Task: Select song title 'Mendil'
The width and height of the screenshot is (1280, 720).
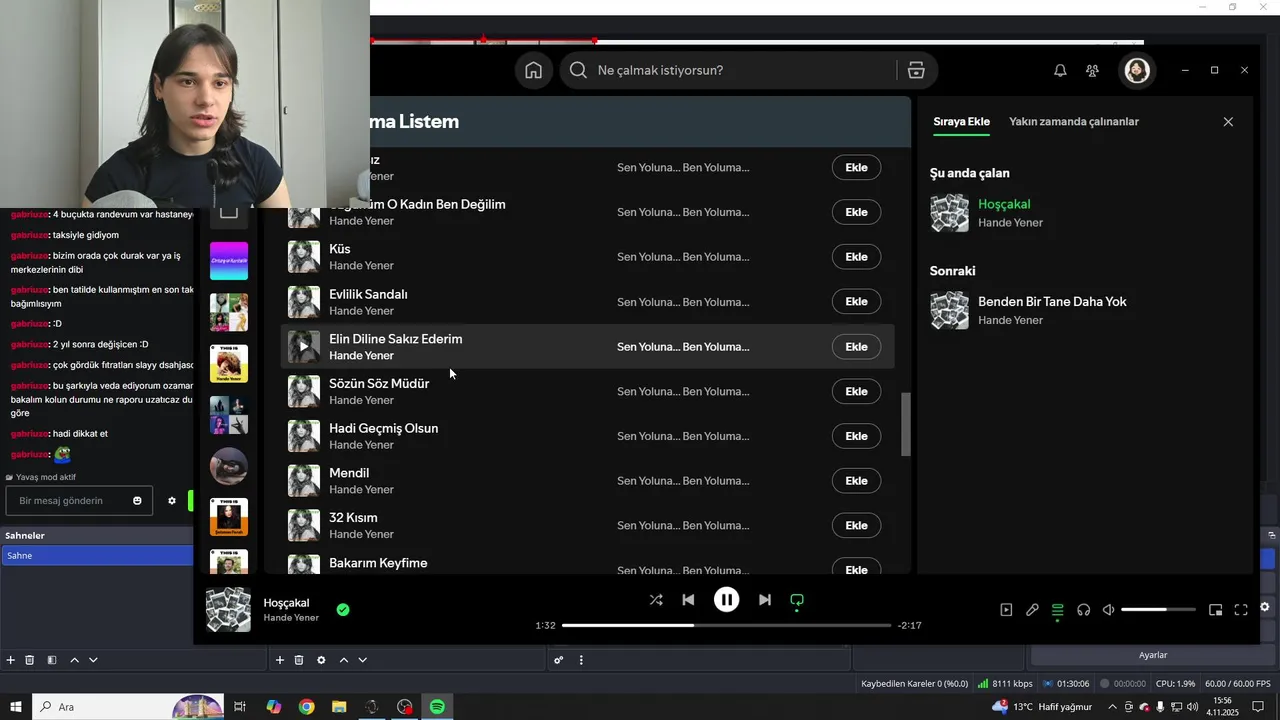Action: pos(349,473)
